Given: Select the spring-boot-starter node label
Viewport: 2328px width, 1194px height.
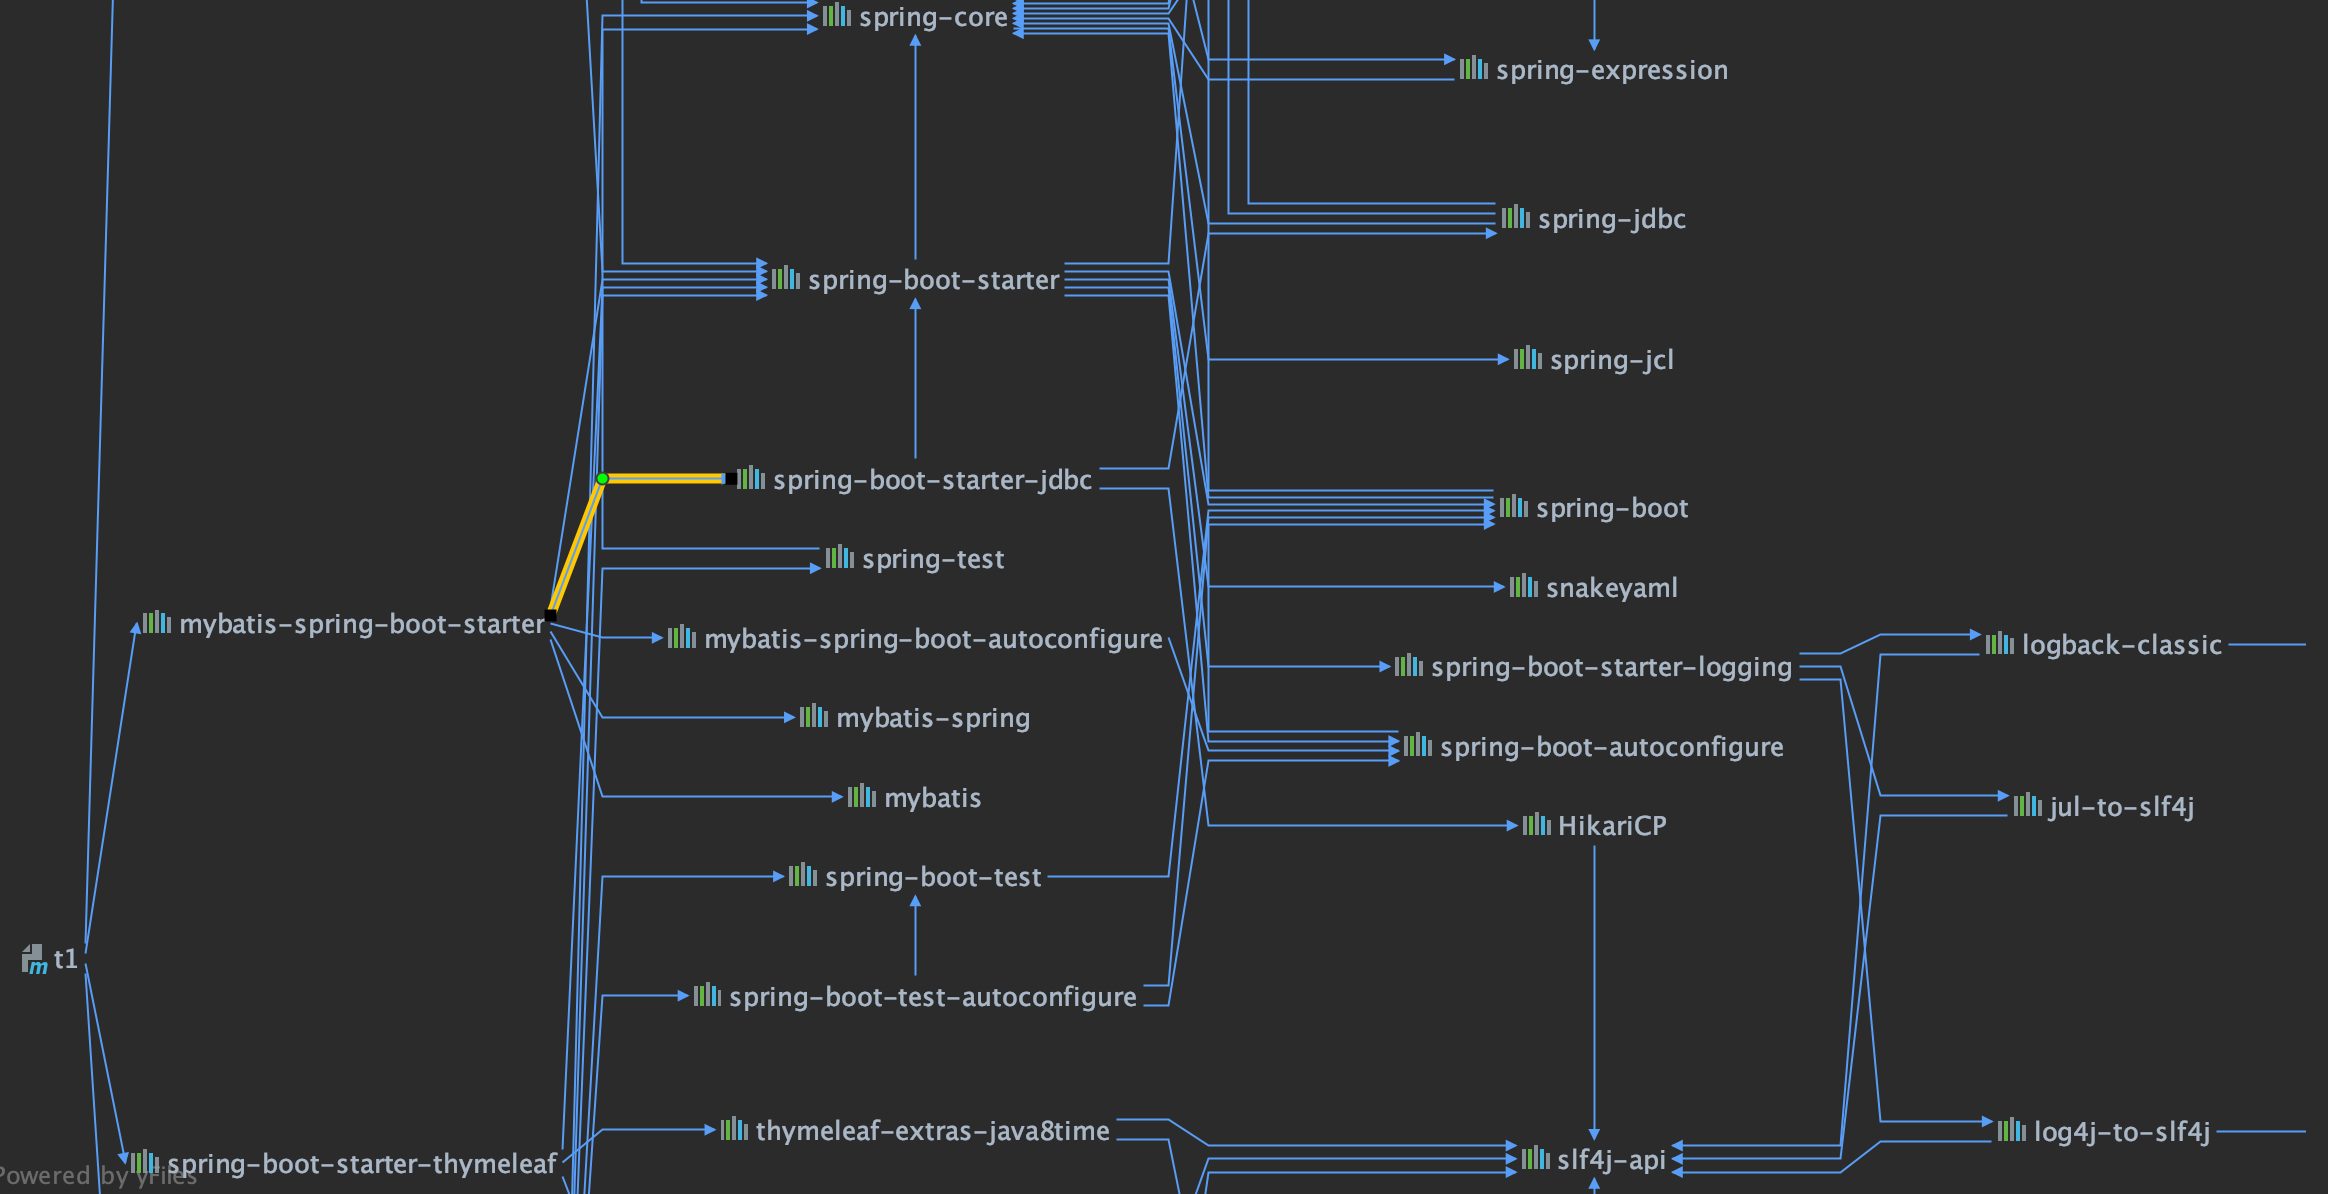Looking at the screenshot, I should 933,280.
